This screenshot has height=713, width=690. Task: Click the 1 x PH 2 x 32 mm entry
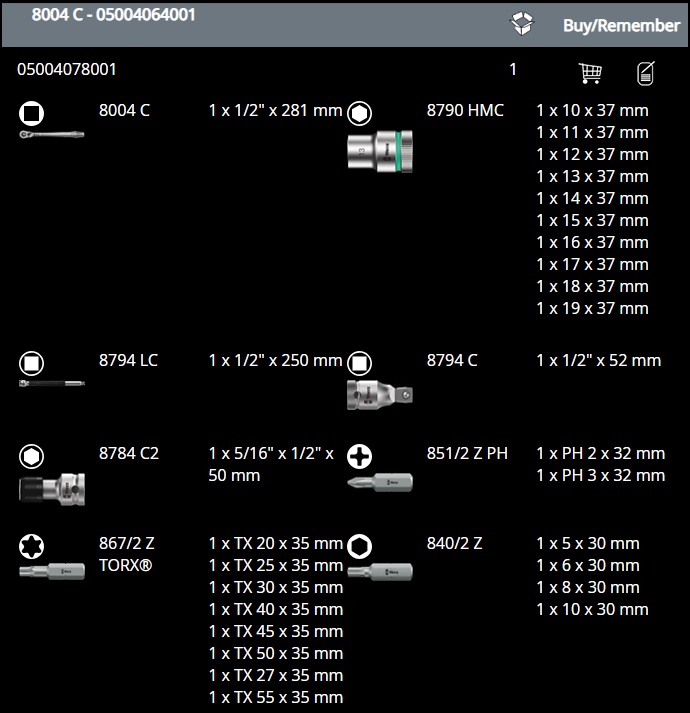[600, 453]
